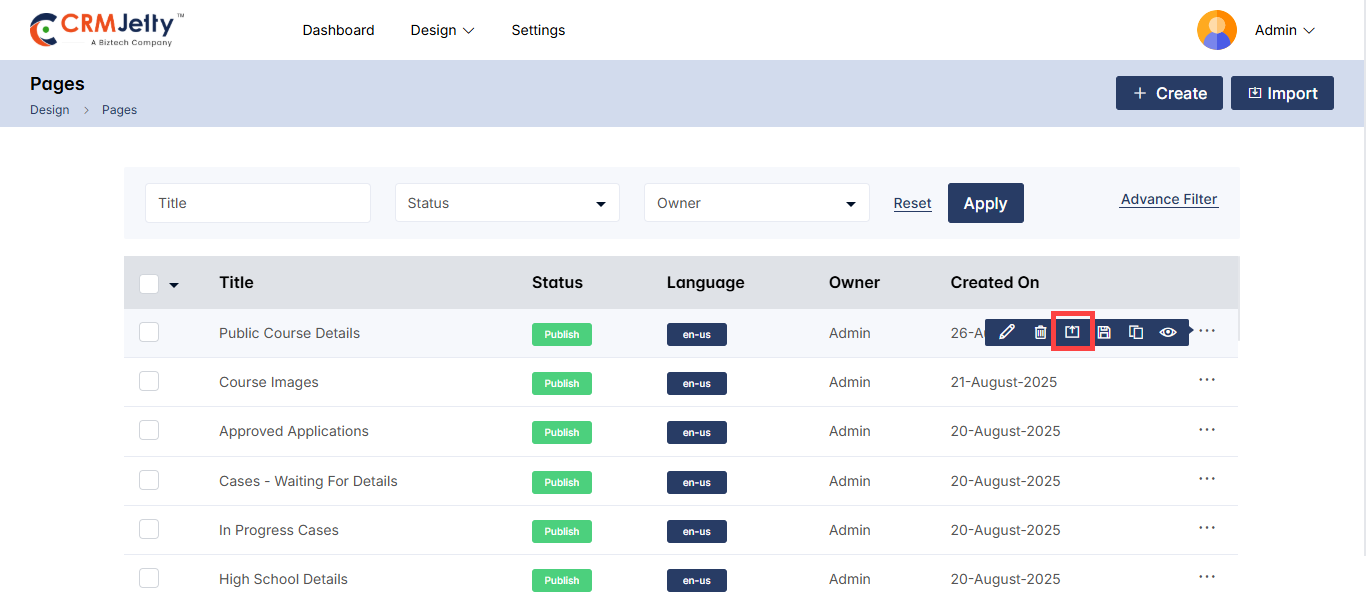This screenshot has width=1366, height=599.
Task: Click the Admin user avatar
Action: coord(1216,30)
